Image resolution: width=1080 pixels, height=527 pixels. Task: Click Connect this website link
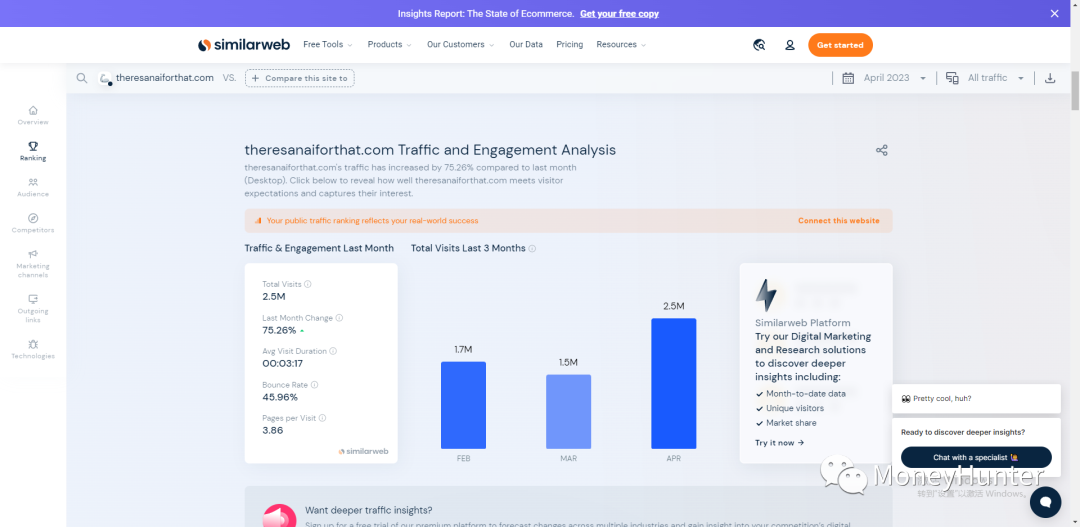pos(839,221)
